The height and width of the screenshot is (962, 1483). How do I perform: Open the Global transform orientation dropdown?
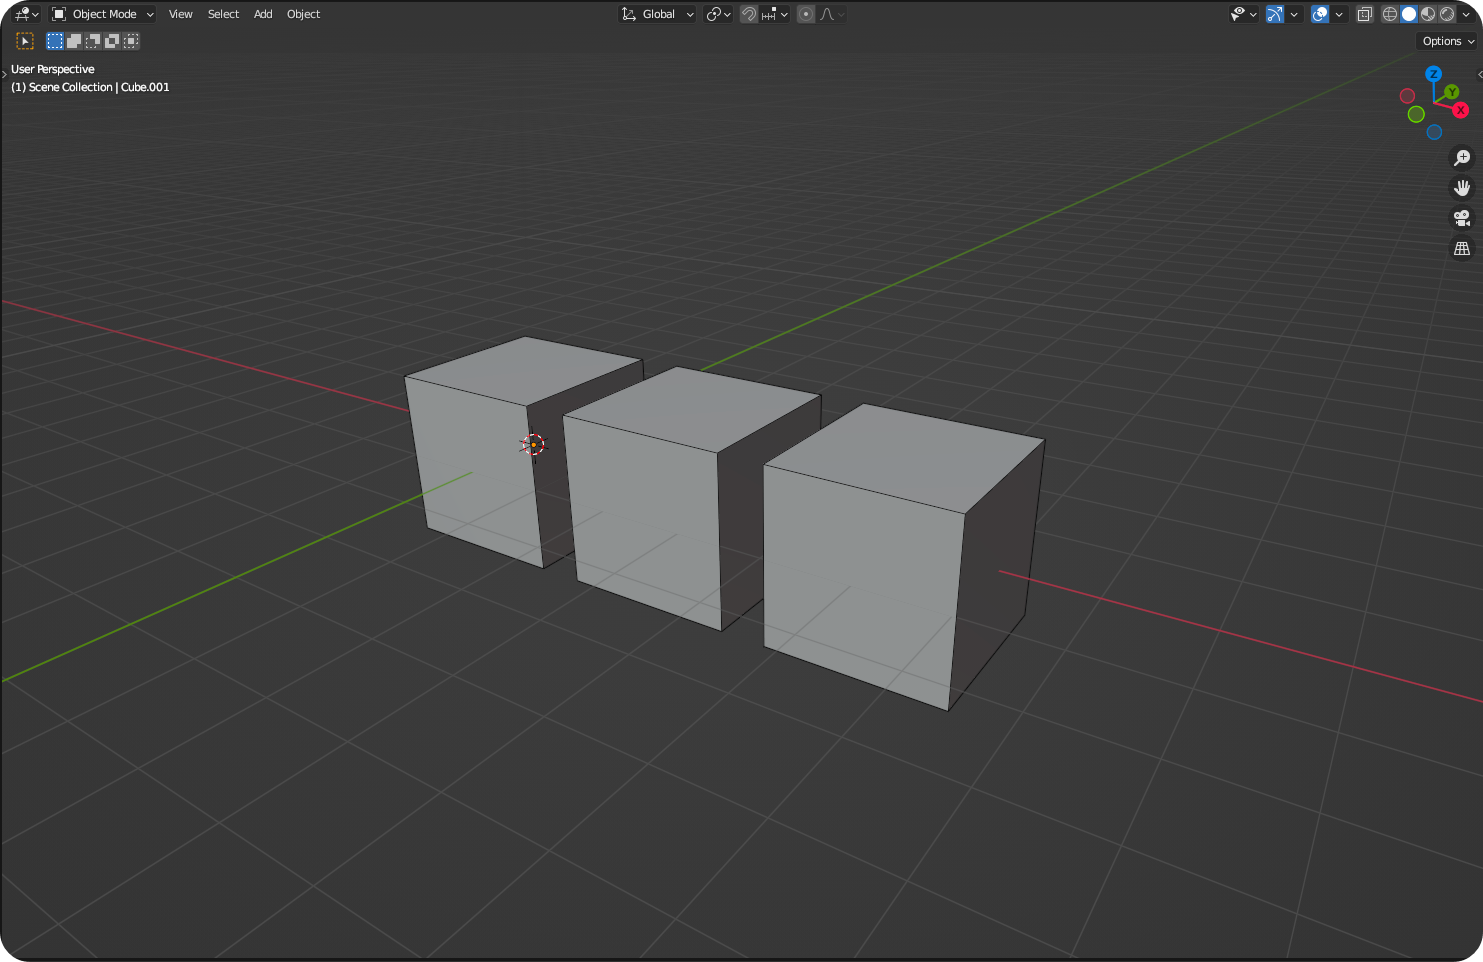click(657, 14)
